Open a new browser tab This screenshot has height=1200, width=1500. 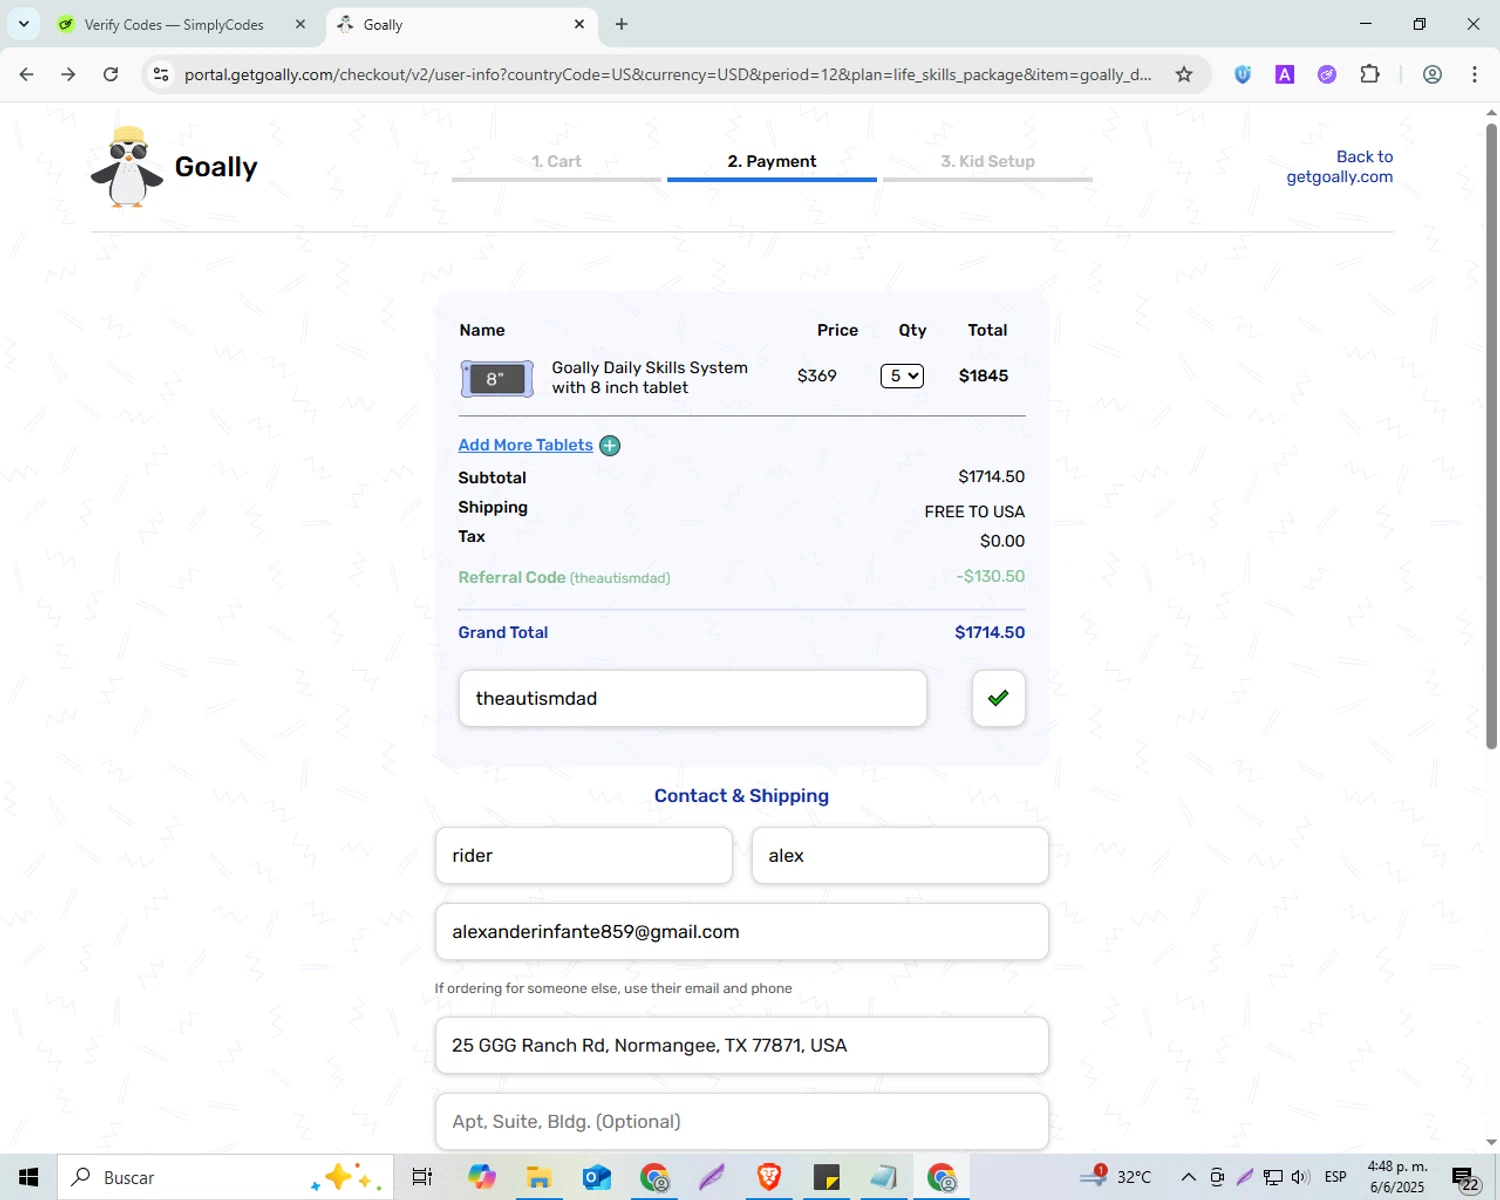coord(622,24)
